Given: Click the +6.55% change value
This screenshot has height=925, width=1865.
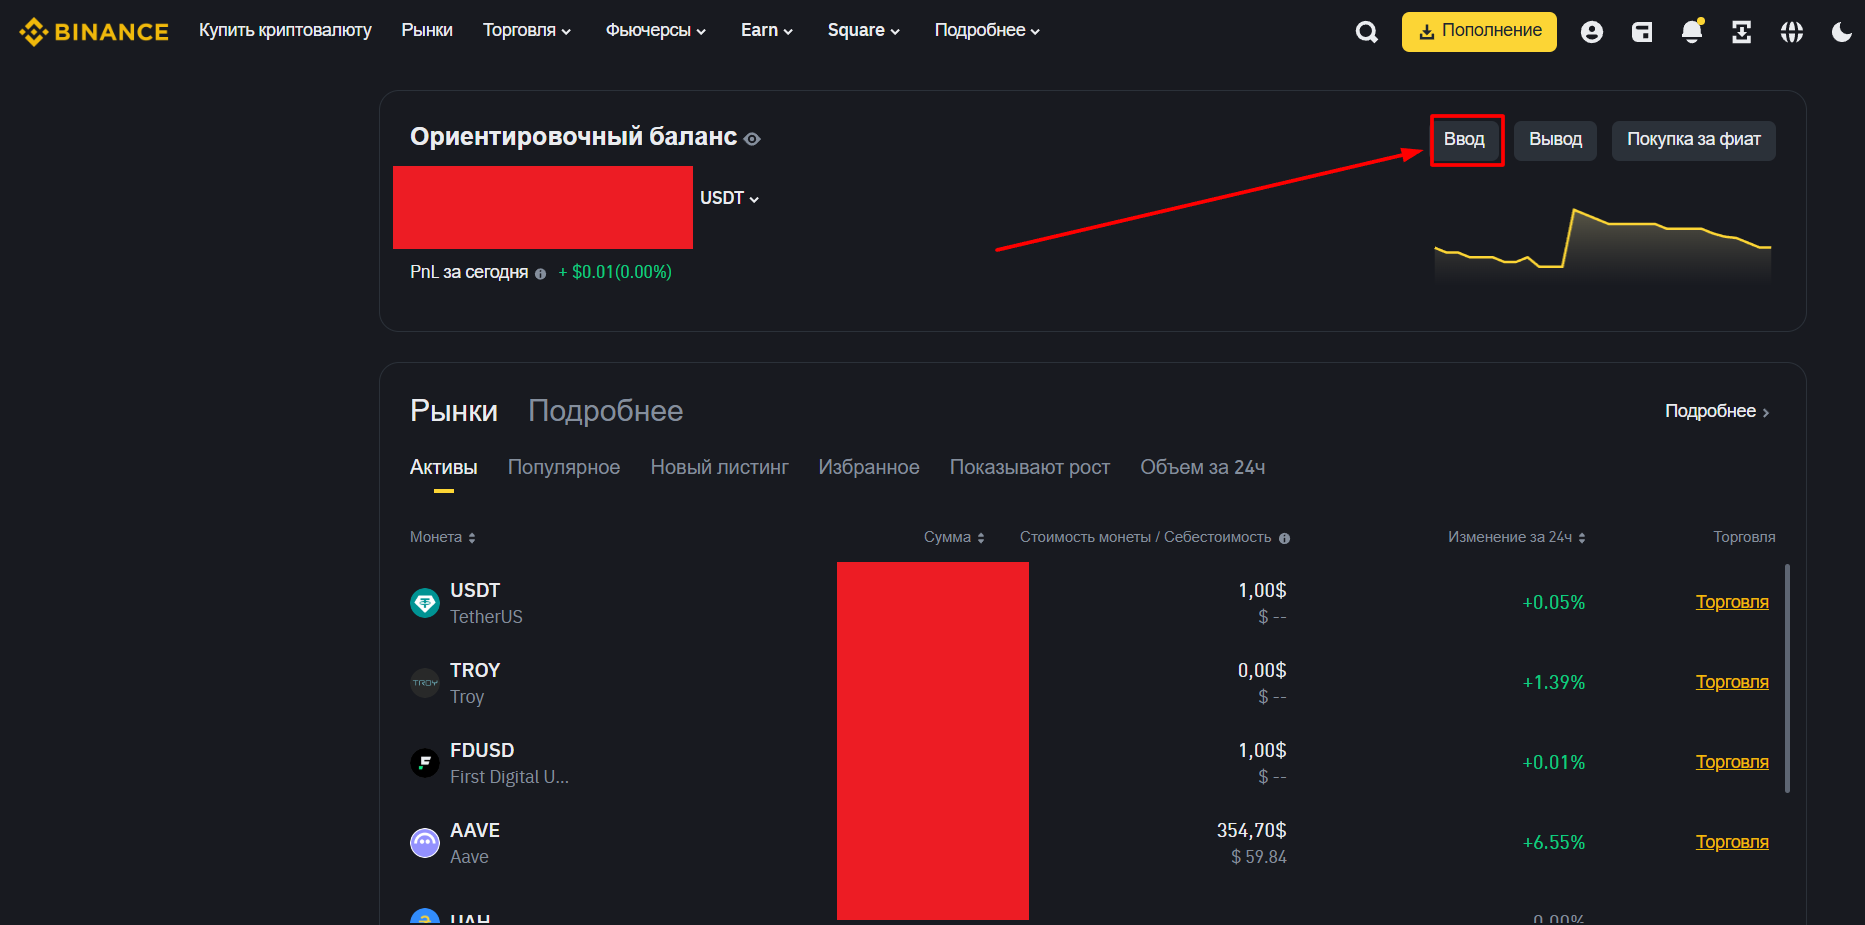Looking at the screenshot, I should point(1553,843).
